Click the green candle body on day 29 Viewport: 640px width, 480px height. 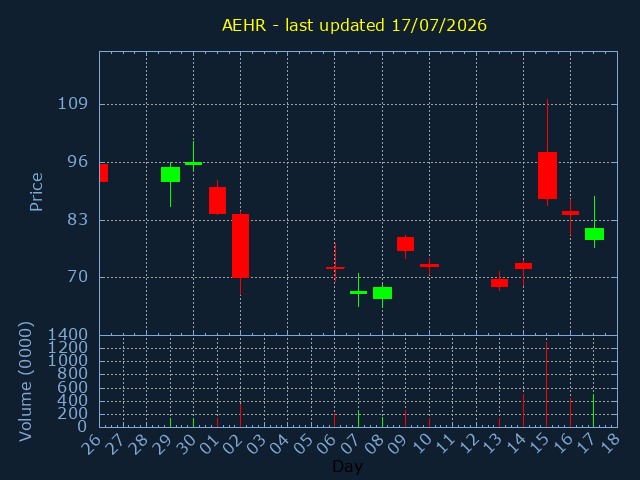pos(171,174)
